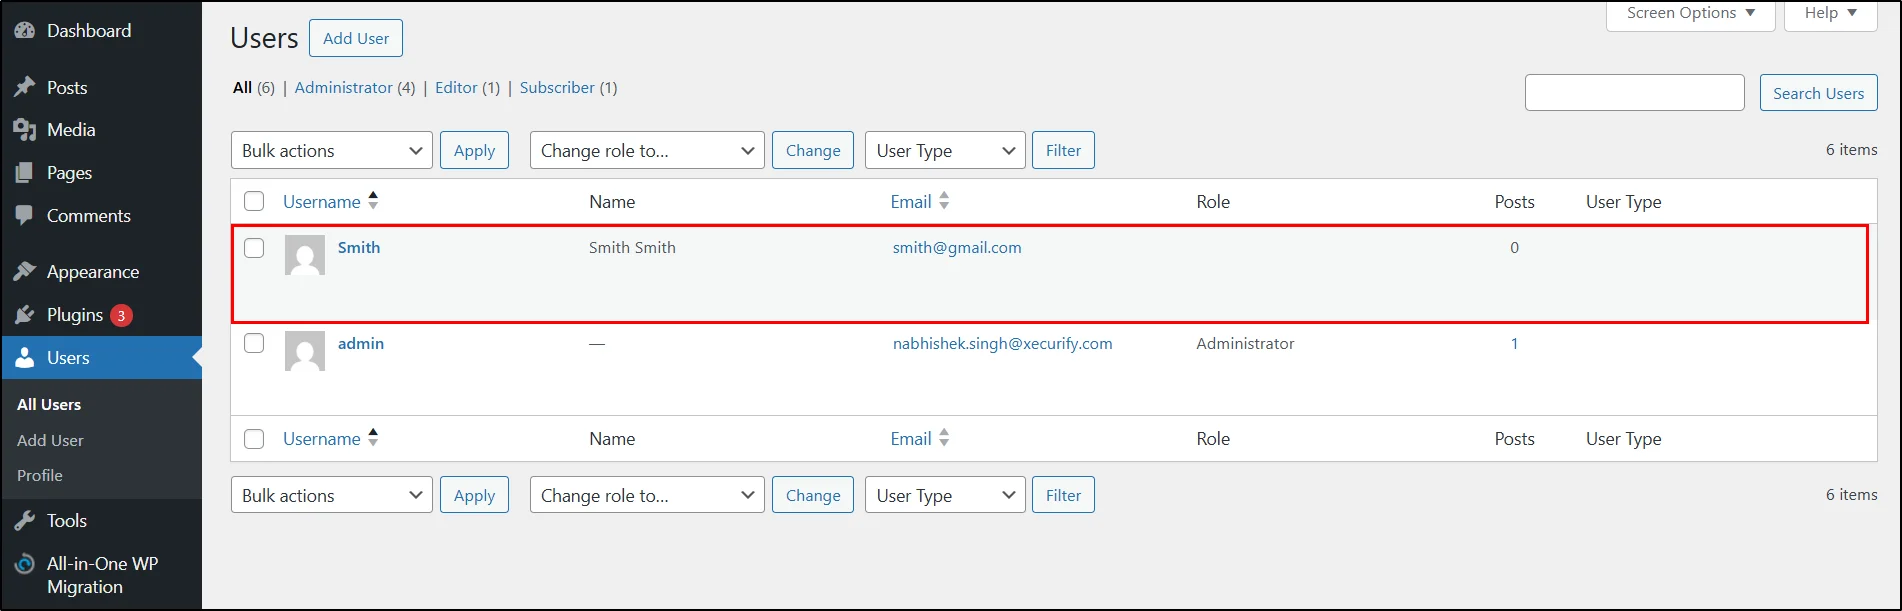1902x611 pixels.
Task: Open the bottom Change role to dropdown
Action: 647,495
